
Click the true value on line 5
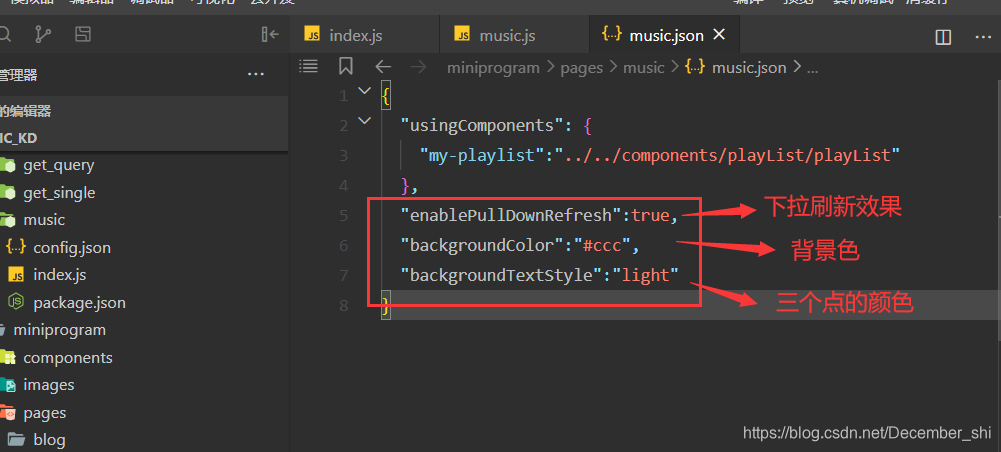(x=650, y=216)
